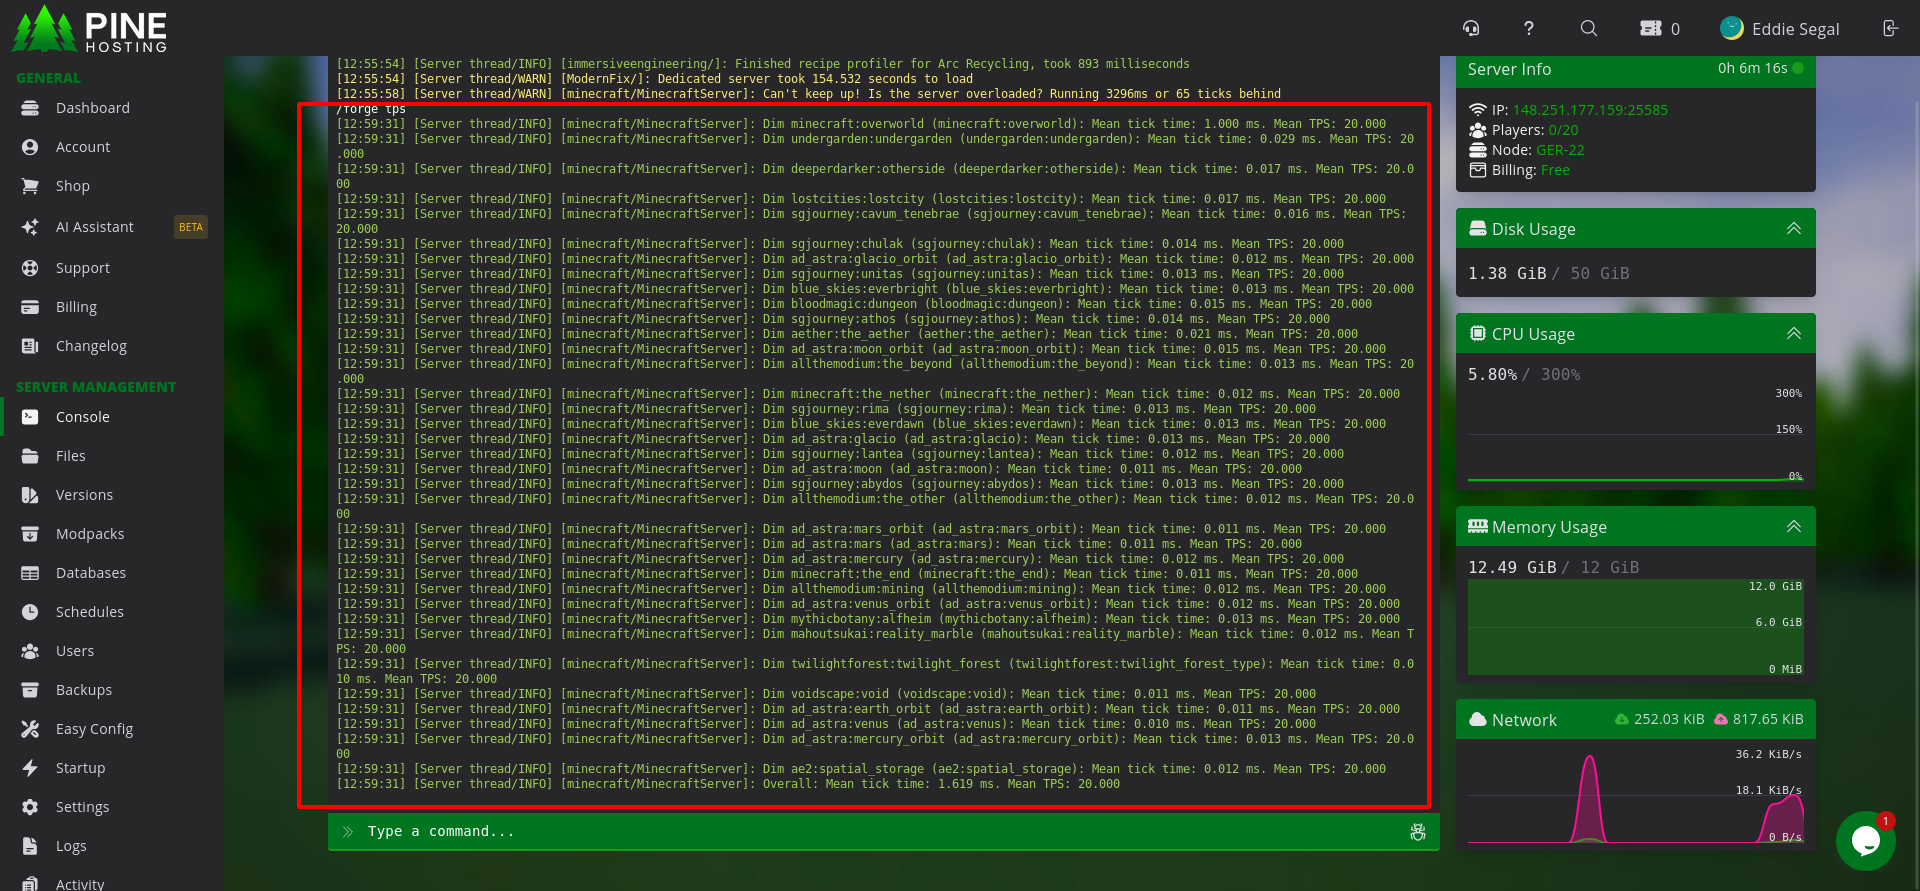
Task: Click the logout icon in header
Action: pyautogui.click(x=1890, y=28)
